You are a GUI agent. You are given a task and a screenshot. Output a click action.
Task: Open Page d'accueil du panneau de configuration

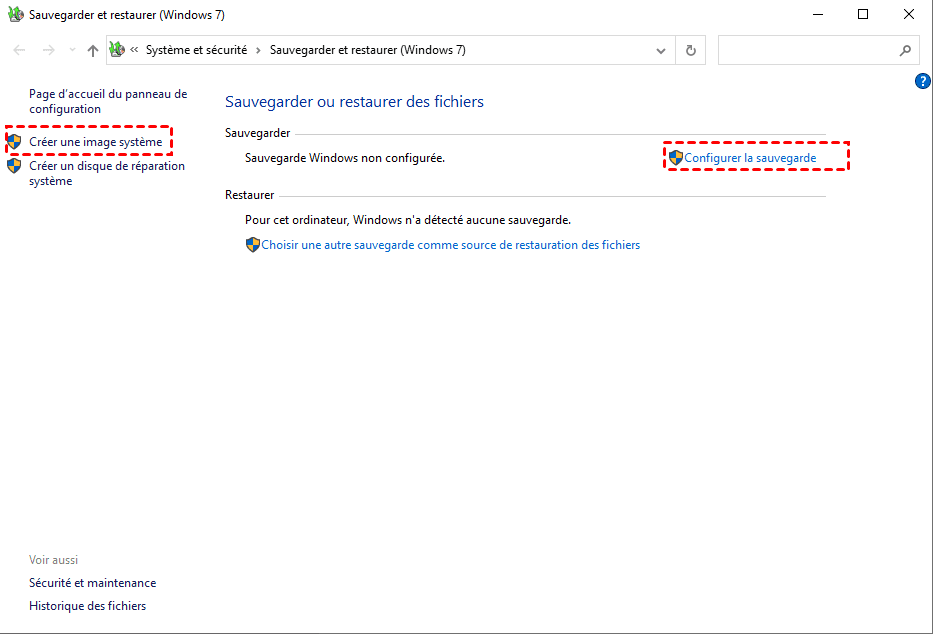click(108, 101)
